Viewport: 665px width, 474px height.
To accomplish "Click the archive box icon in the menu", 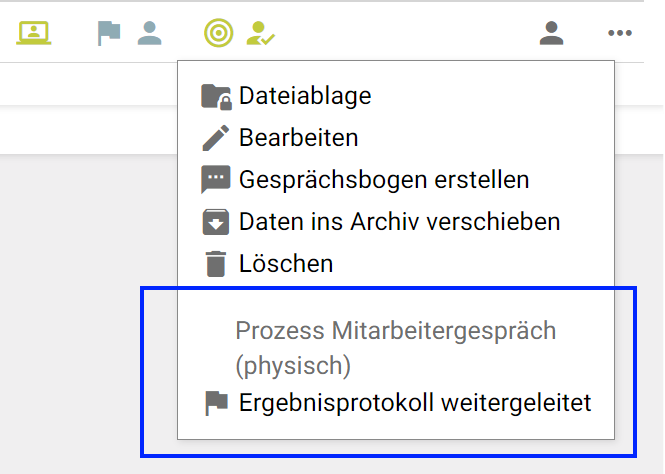I will (216, 222).
